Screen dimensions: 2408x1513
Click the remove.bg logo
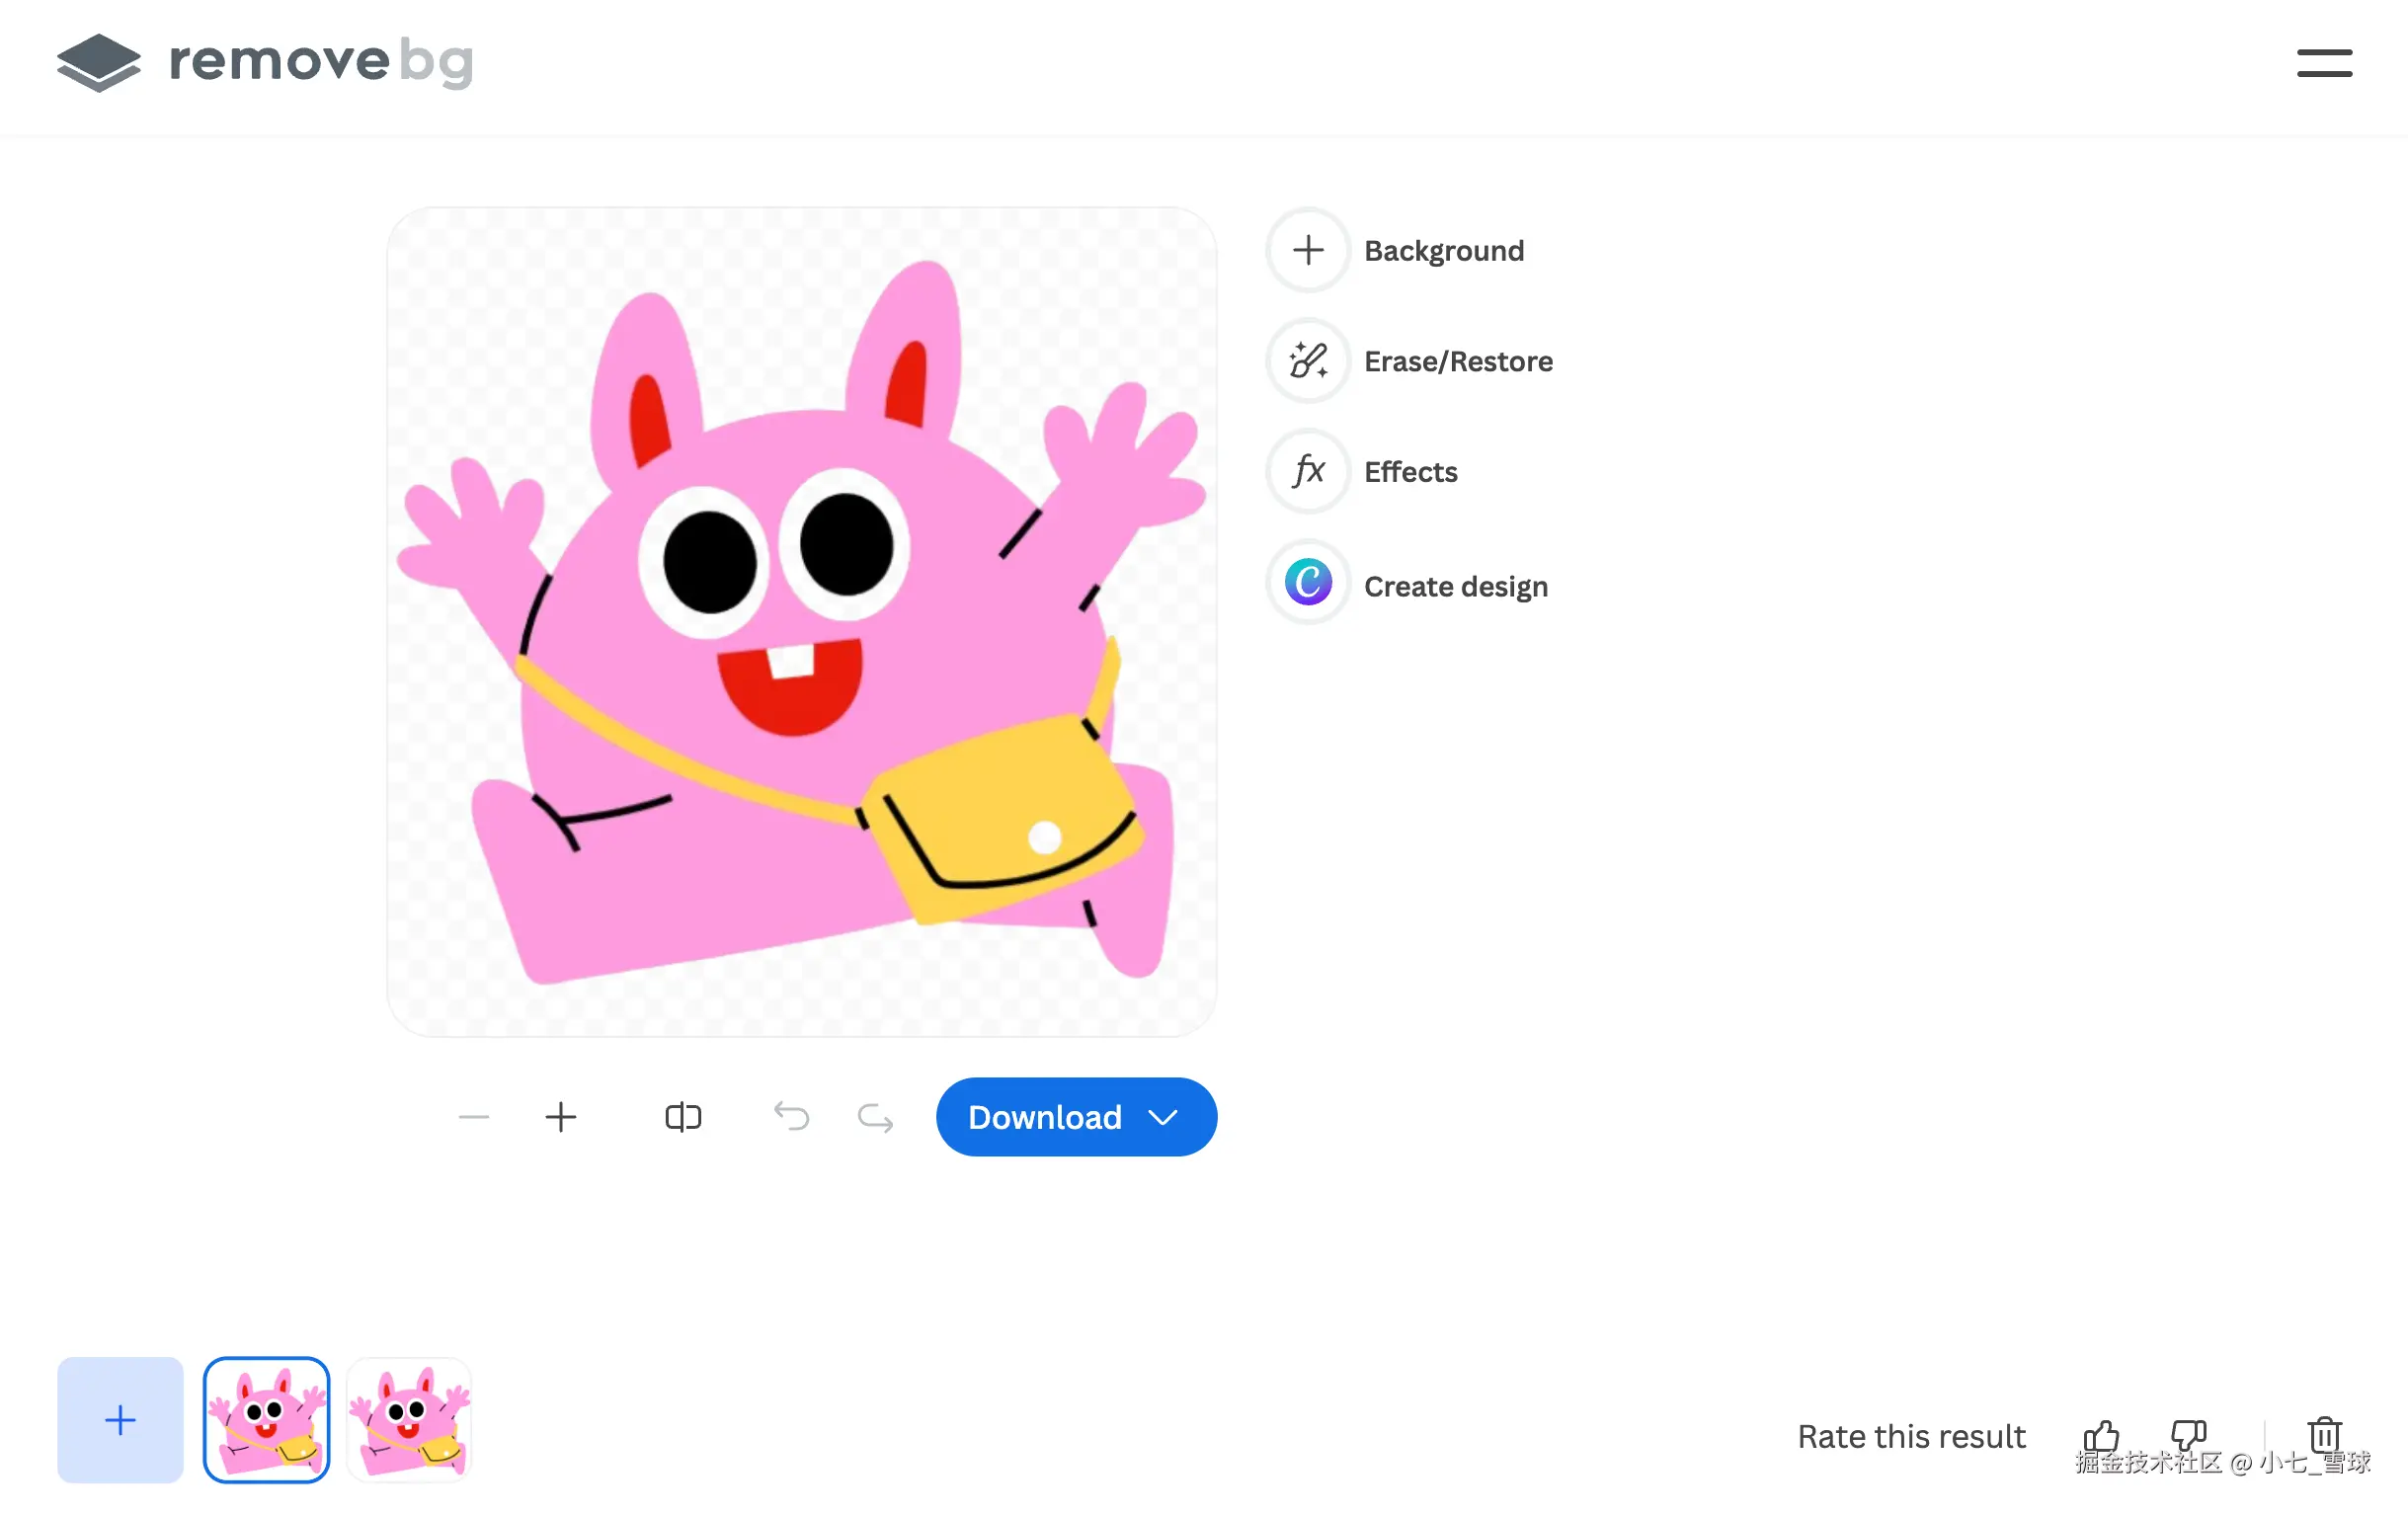pyautogui.click(x=265, y=62)
